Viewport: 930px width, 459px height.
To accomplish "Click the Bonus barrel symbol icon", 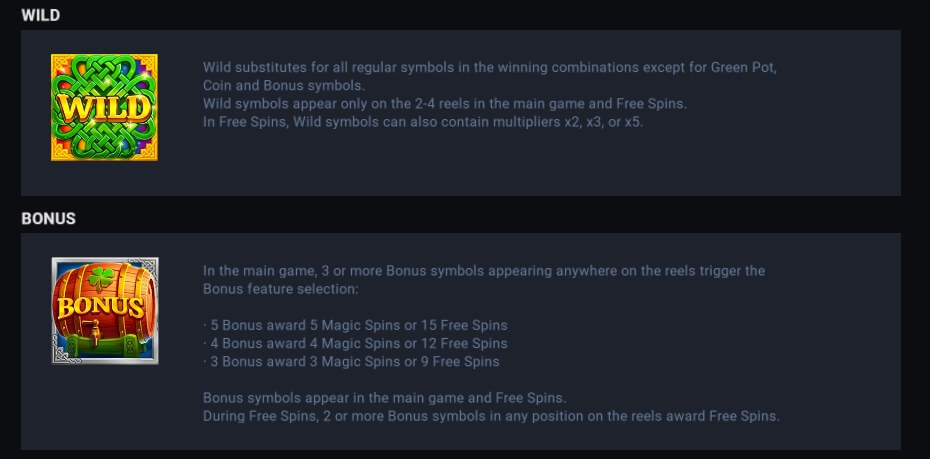I will [105, 310].
